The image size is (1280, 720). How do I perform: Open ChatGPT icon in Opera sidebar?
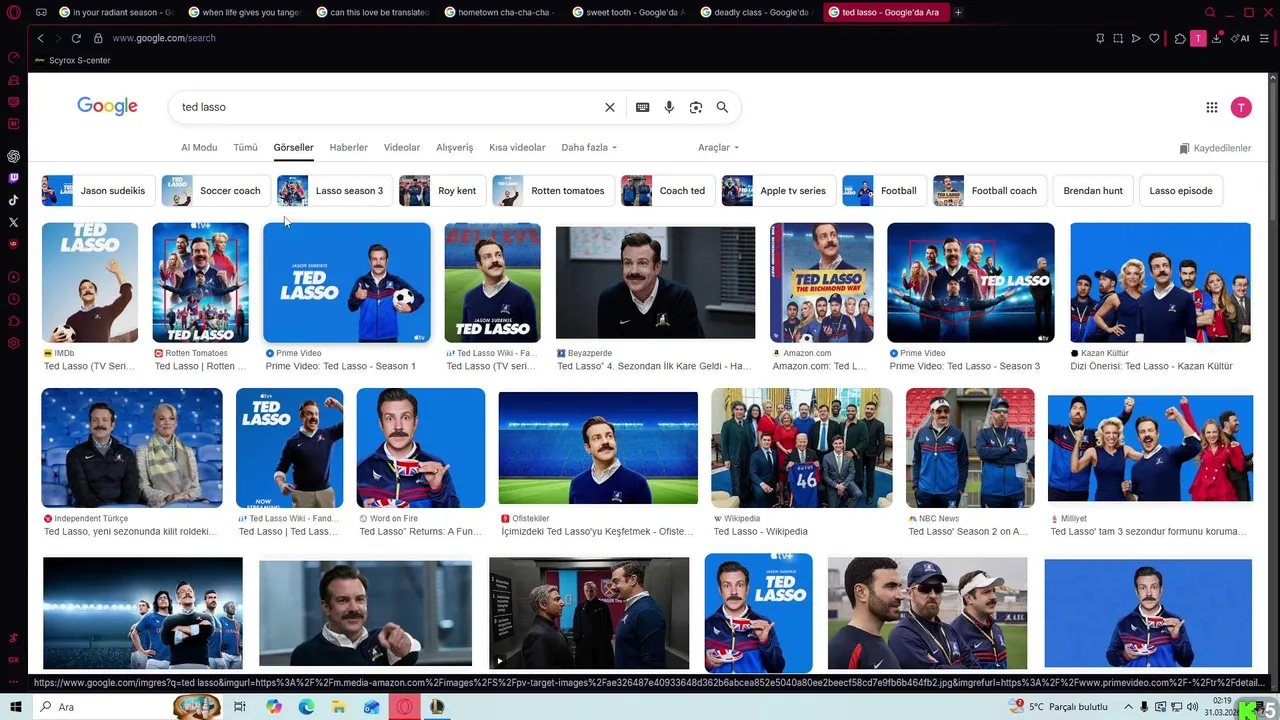click(14, 156)
